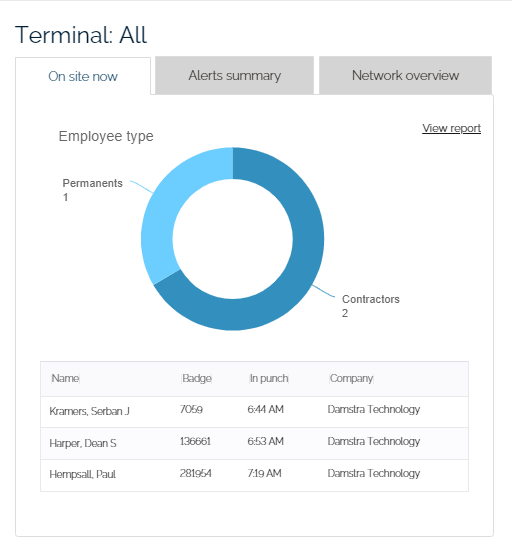
Task: Select the Hempsall, Paul row
Action: pos(254,475)
